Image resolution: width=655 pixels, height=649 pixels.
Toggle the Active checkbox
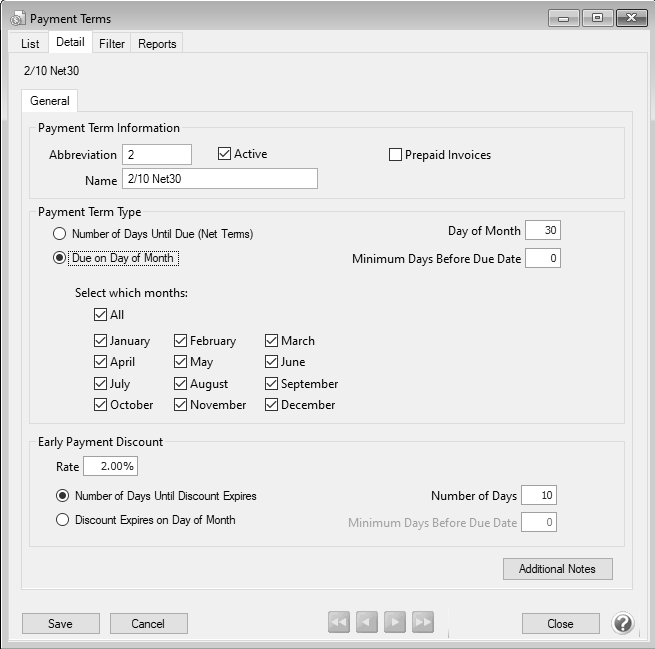click(224, 154)
